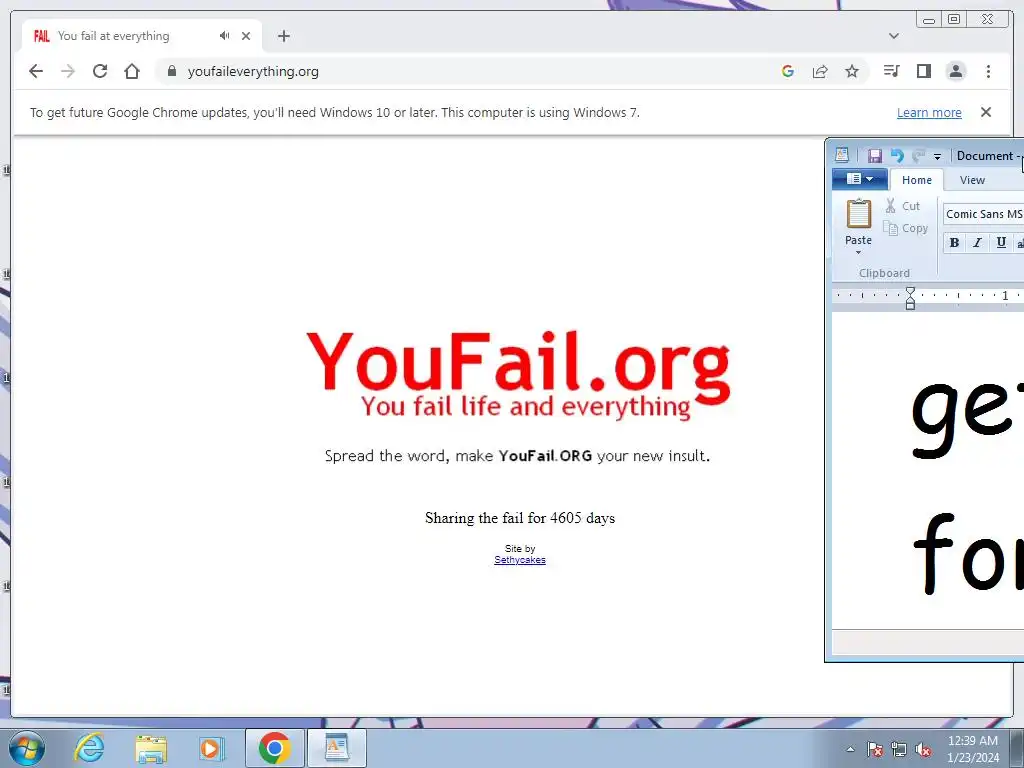
Task: Switch to WordPad View tab
Action: 972,180
